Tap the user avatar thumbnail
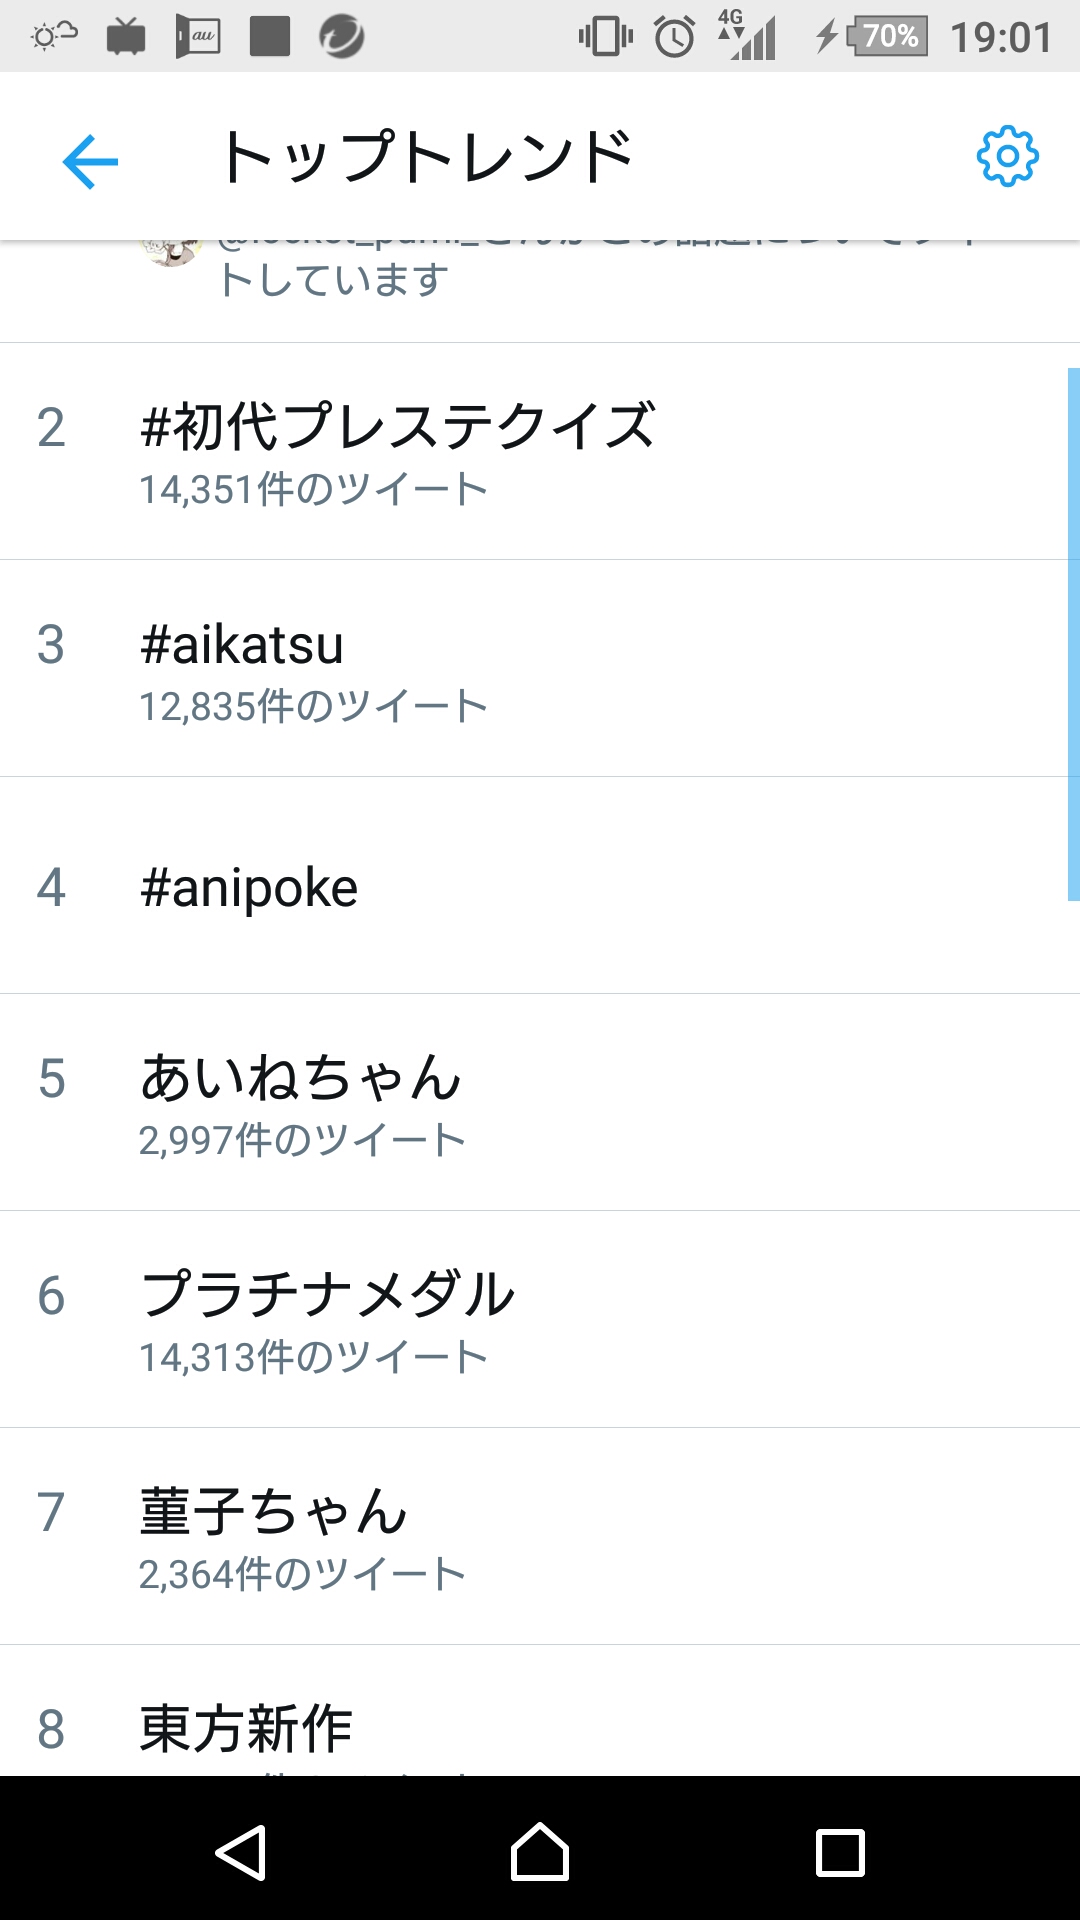 pos(170,253)
